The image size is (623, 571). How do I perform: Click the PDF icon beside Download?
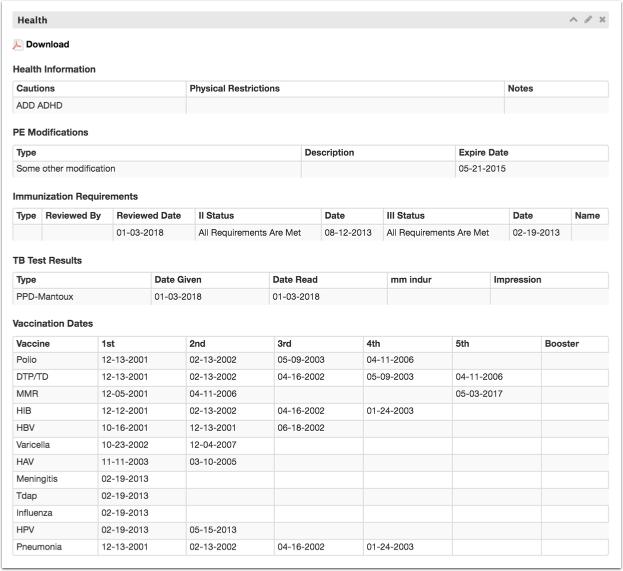point(17,45)
